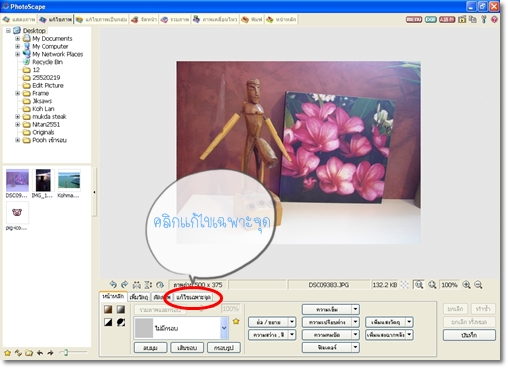The image size is (508, 368).
Task: Click the rotate clockwise arrow icon
Action: point(124,284)
